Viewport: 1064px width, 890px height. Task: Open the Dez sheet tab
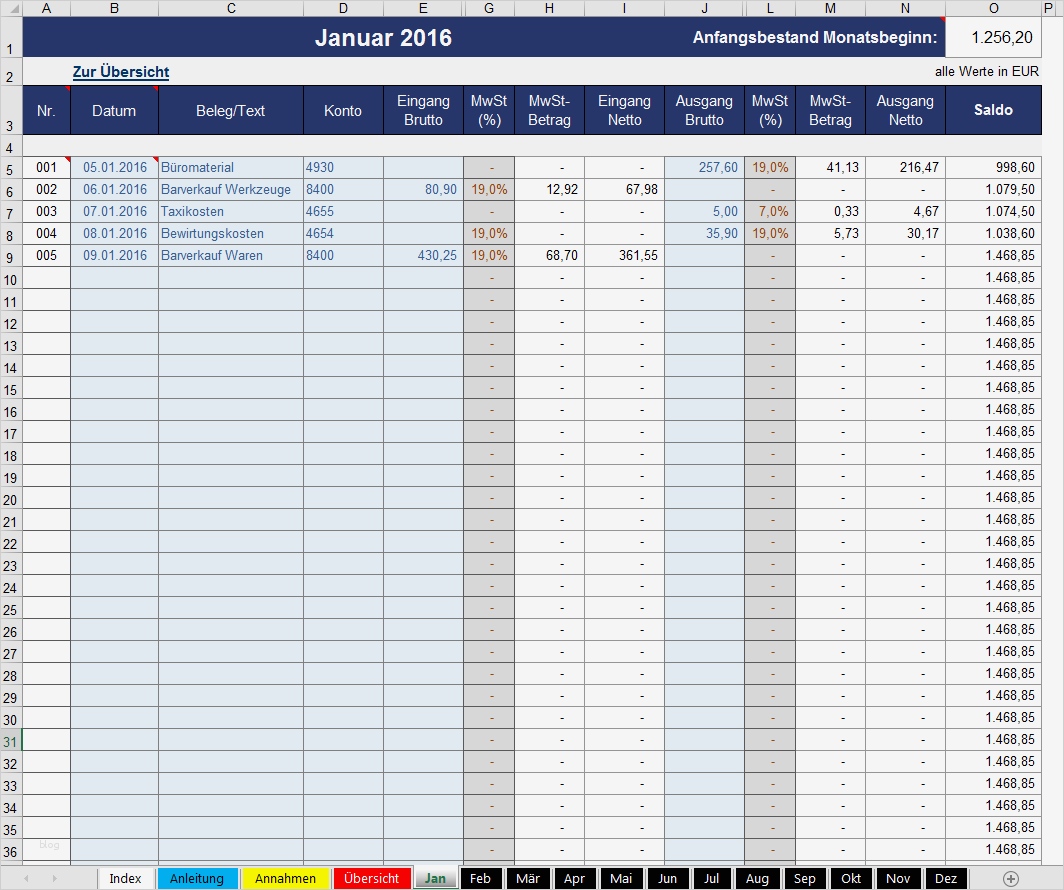coord(945,878)
